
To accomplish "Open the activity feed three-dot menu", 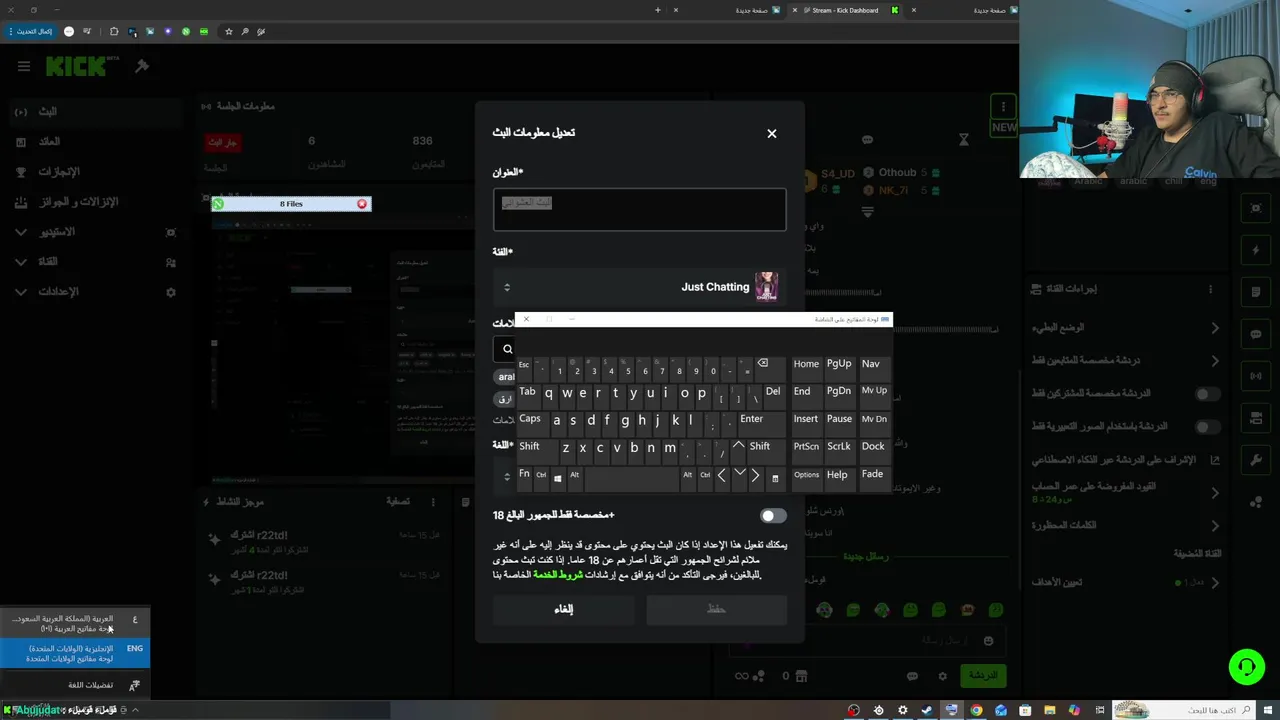I will click(x=433, y=502).
